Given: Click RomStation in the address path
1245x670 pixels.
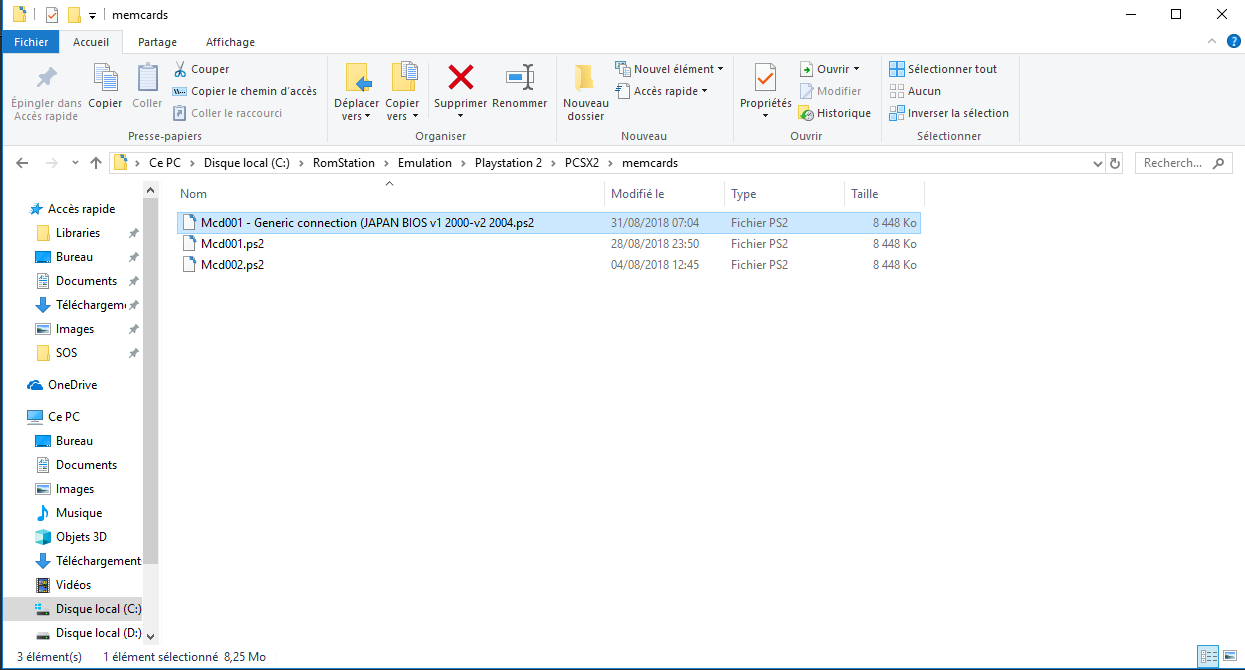Looking at the screenshot, I should [x=343, y=163].
